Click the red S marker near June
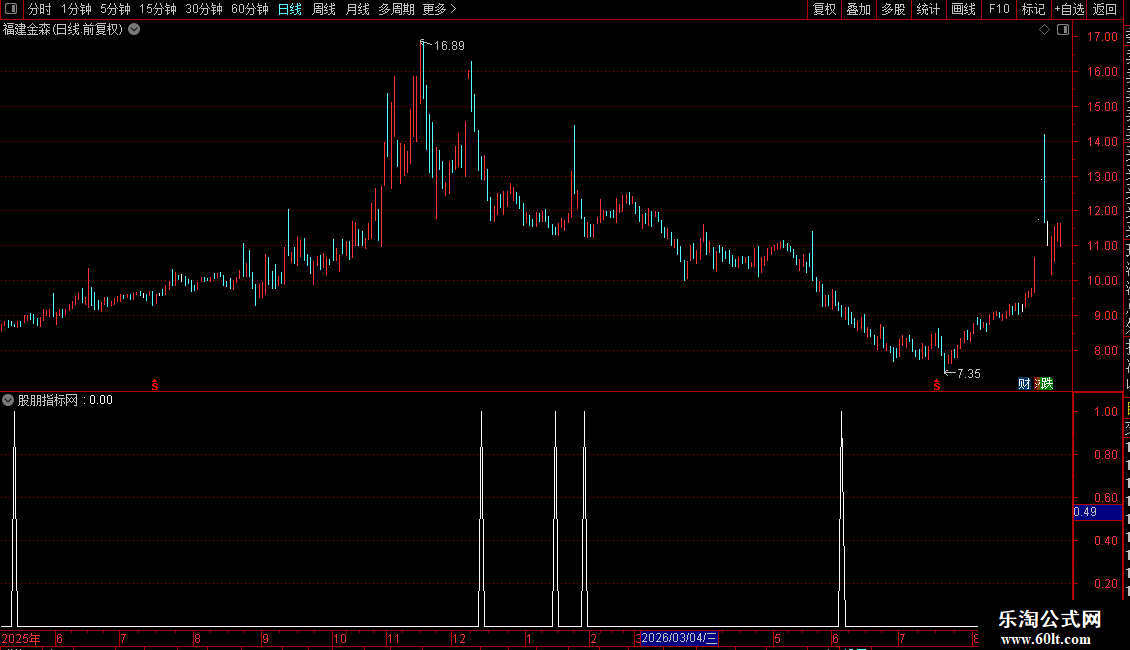The height and width of the screenshot is (650, 1130). [155, 386]
